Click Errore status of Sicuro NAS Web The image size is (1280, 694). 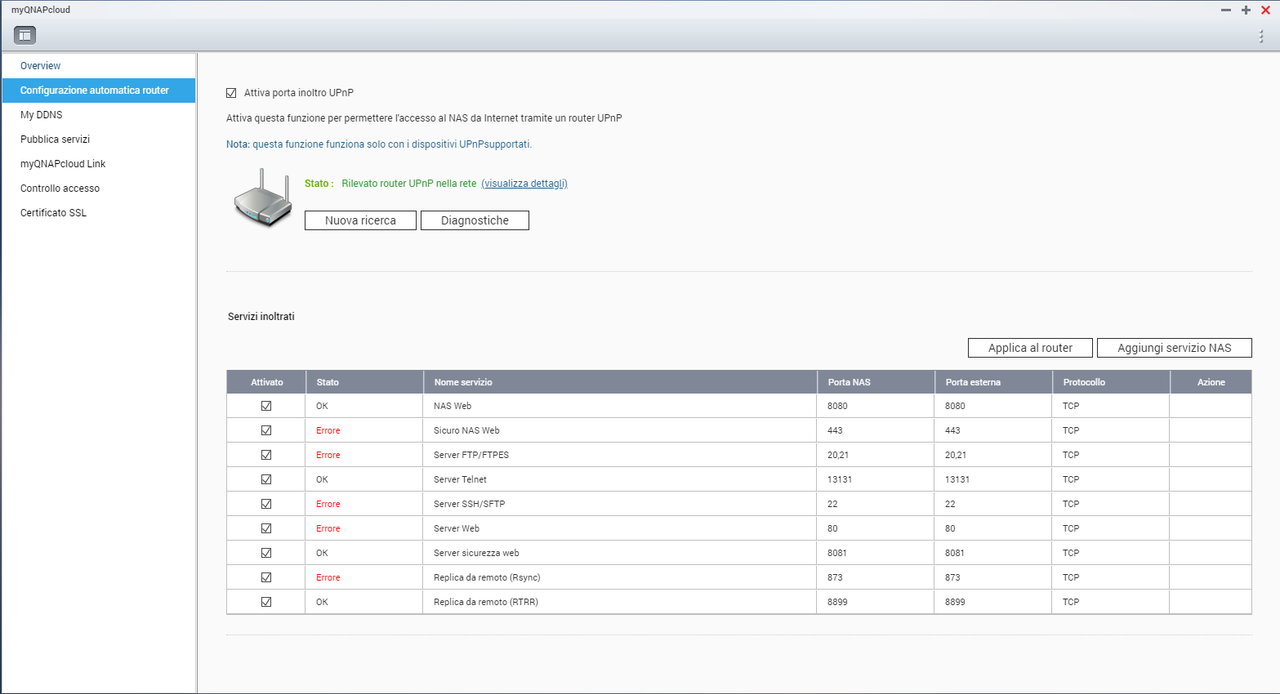click(x=328, y=430)
